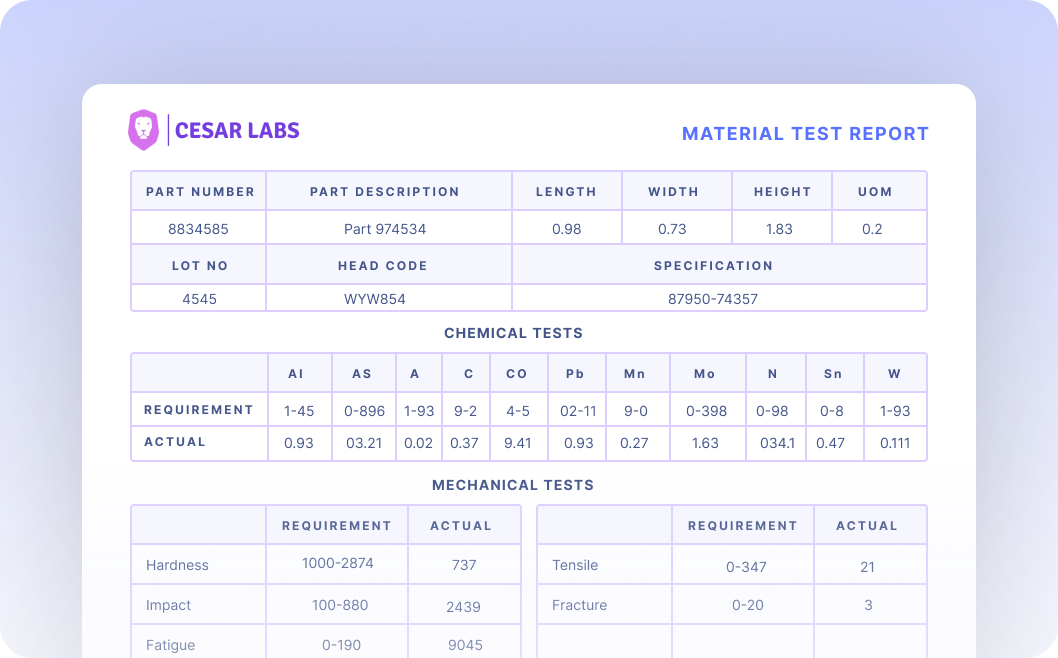Viewport: 1058px width, 658px height.
Task: Select the Tensile requirement 0-347
Action: click(747, 567)
